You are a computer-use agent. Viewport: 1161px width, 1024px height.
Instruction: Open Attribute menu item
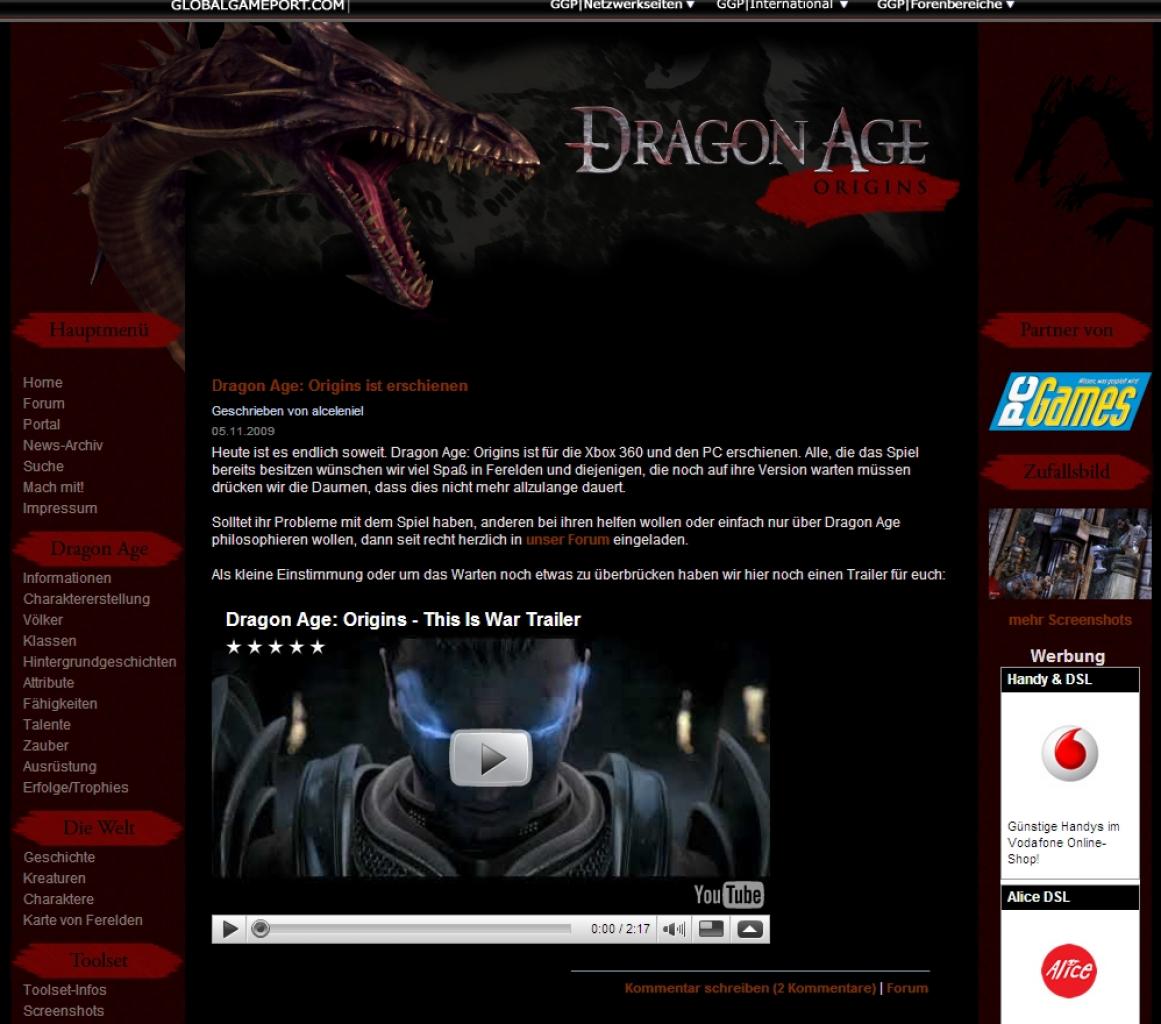pos(48,683)
